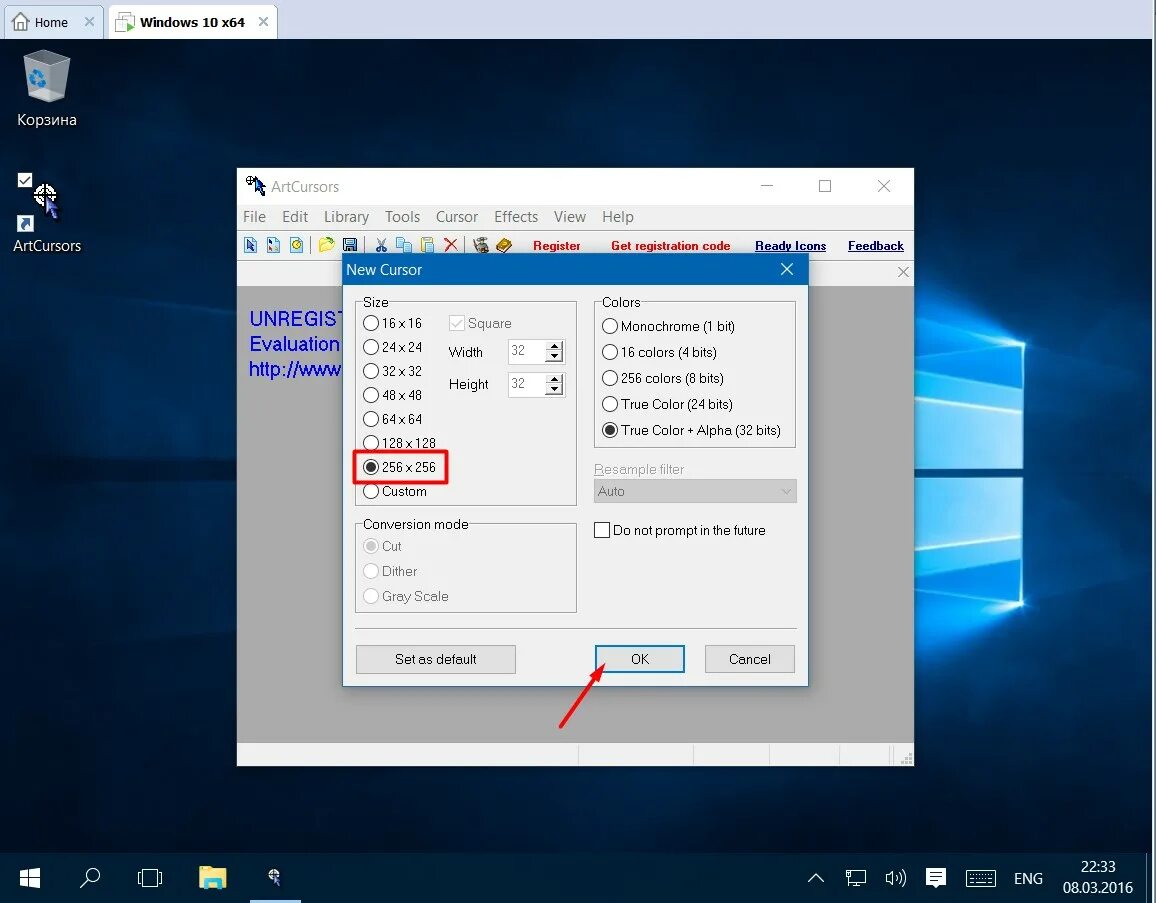Show hidden tray icons chevron

pyautogui.click(x=815, y=877)
